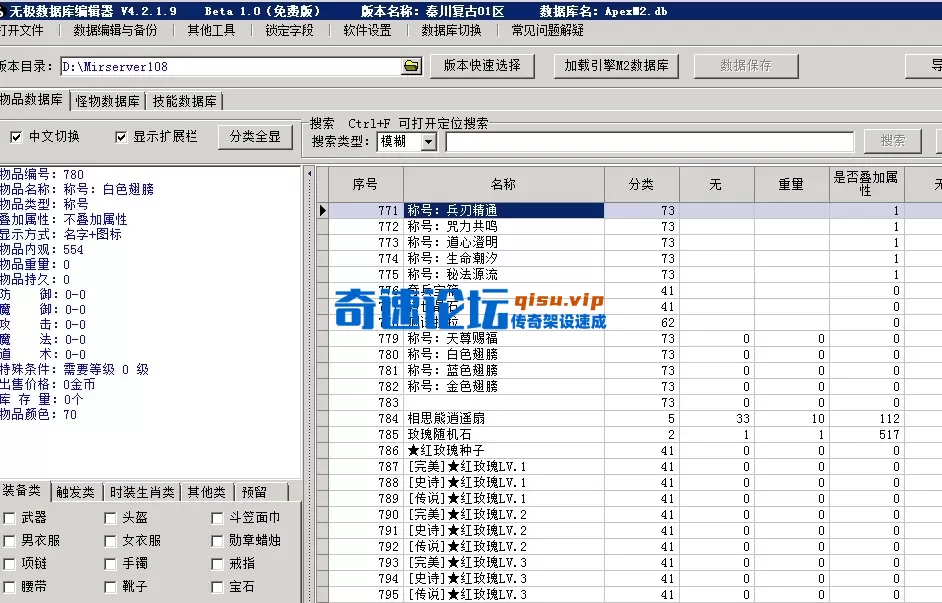Check the 腰带 category checkbox
Screen dimensions: 942x603
point(10,587)
